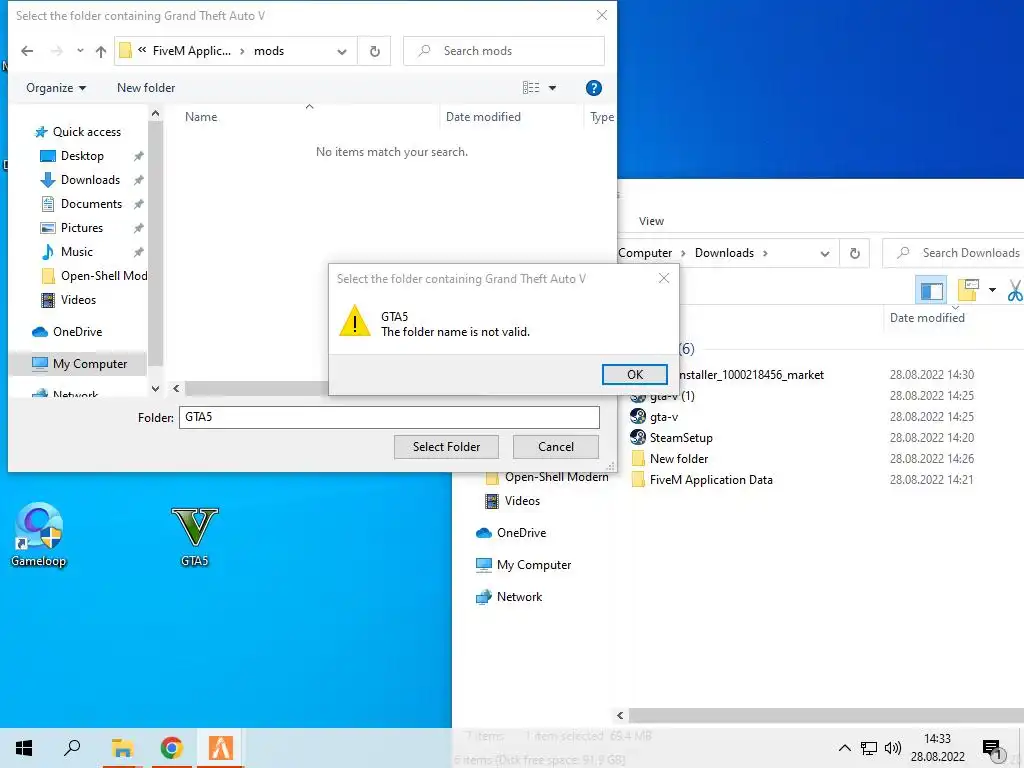This screenshot has width=1024, height=768.
Task: Select the installer_1000218456_market file
Action: [751, 375]
